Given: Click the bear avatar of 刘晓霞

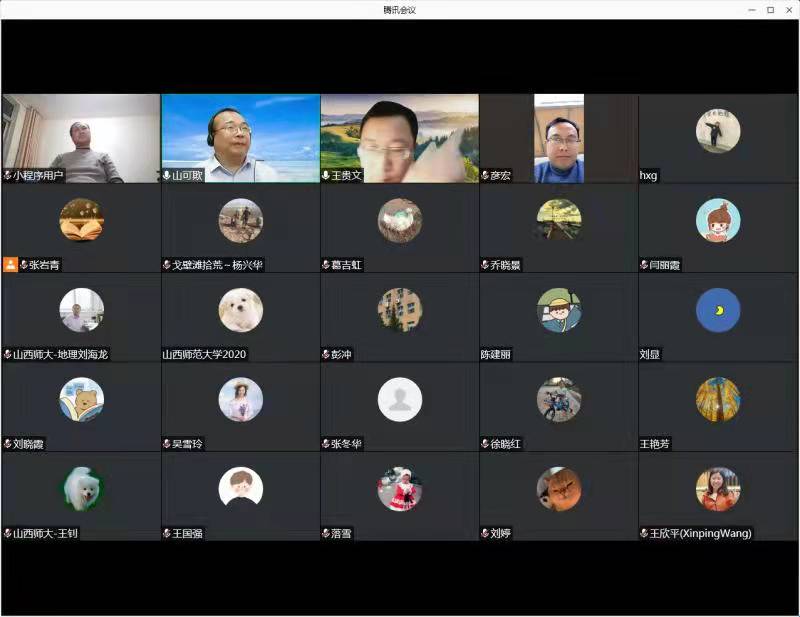Looking at the screenshot, I should (x=81, y=399).
